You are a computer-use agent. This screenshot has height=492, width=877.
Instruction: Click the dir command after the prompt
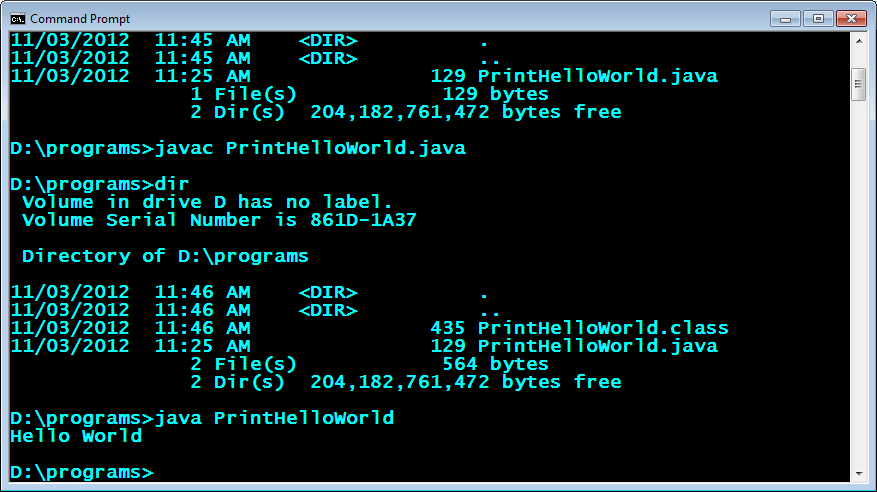tap(165, 184)
